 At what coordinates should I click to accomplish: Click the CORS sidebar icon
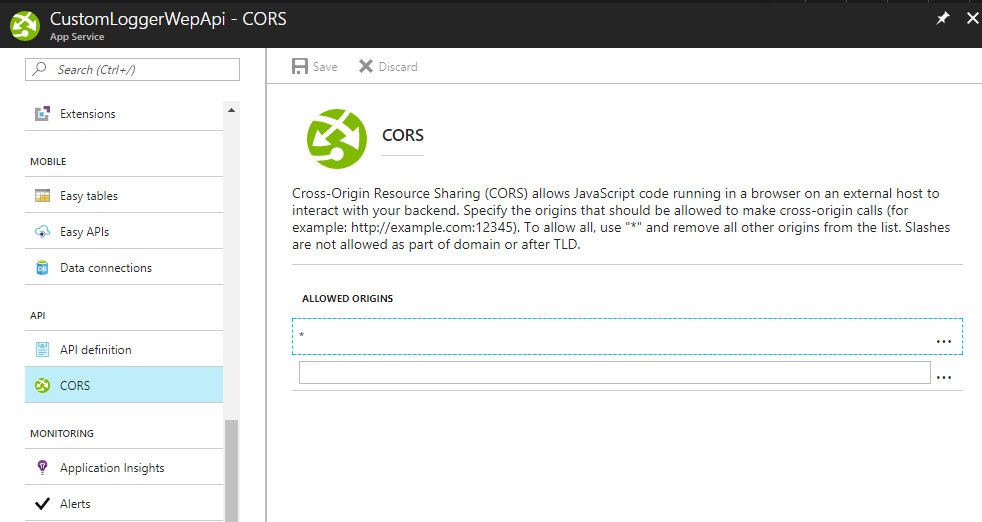pyautogui.click(x=42, y=385)
